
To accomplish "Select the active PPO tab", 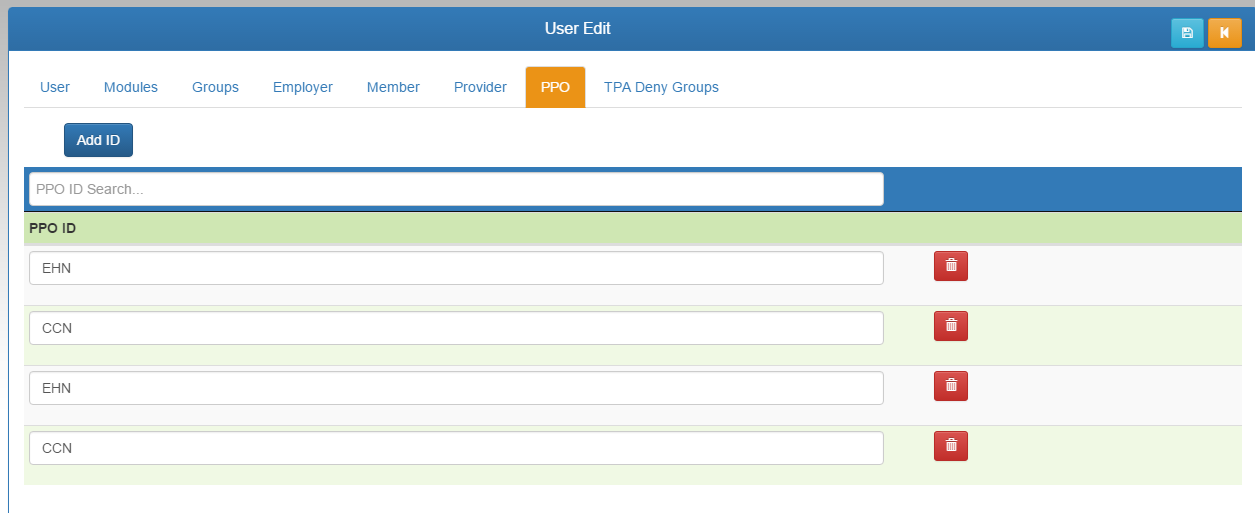I will (x=555, y=87).
